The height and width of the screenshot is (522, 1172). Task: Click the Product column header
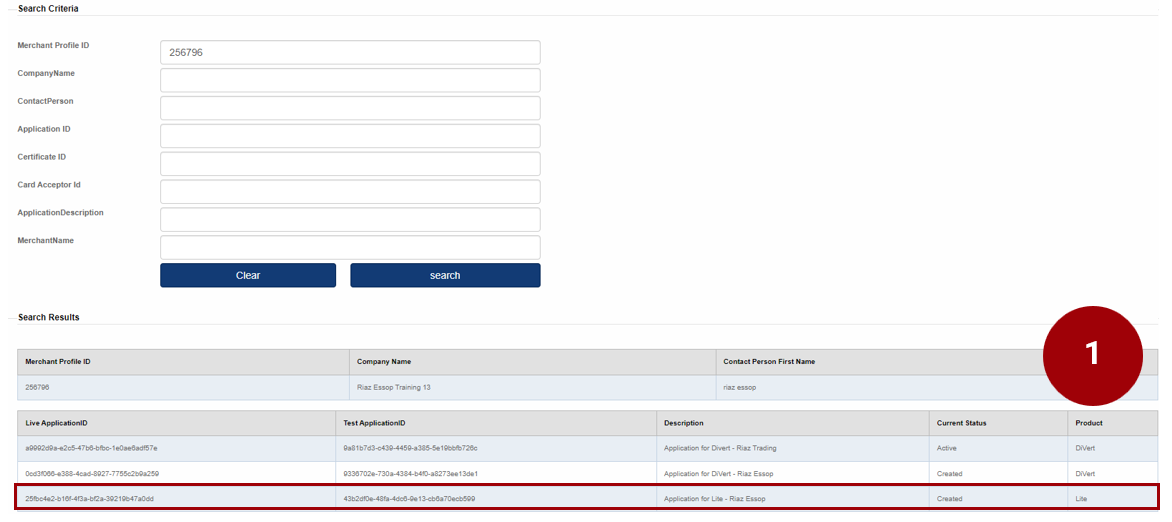1089,423
